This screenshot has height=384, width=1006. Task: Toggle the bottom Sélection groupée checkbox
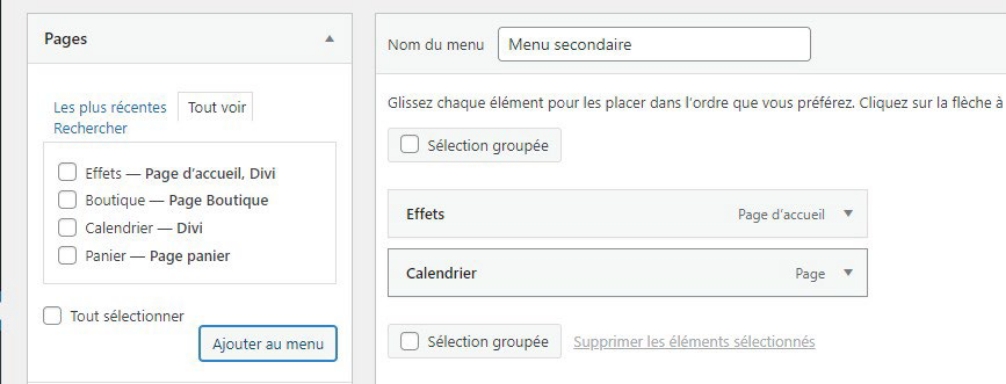[409, 342]
